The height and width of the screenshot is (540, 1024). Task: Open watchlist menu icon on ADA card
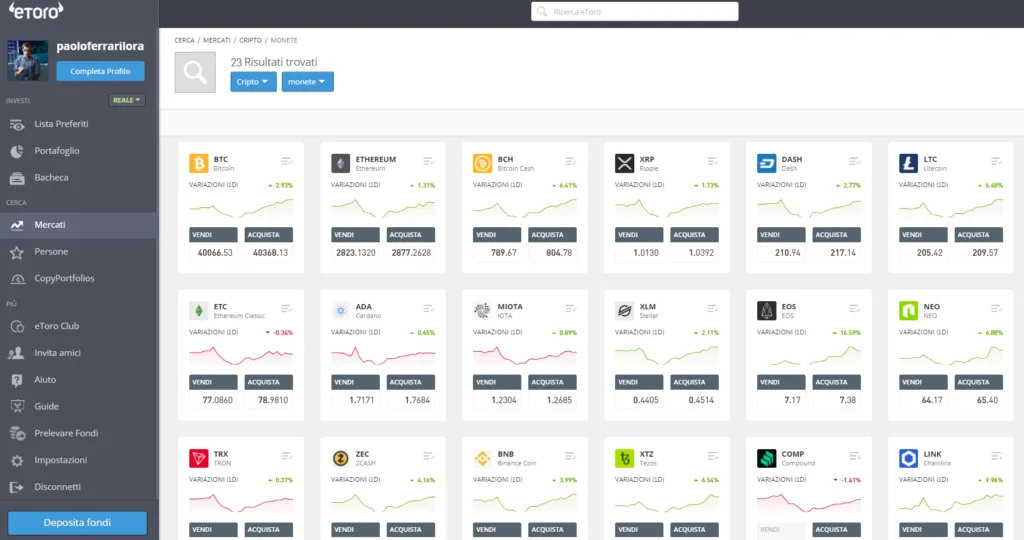428,308
